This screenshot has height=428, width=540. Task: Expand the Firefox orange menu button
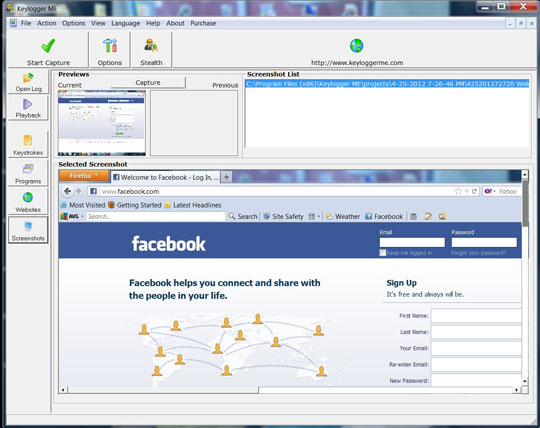tap(84, 176)
